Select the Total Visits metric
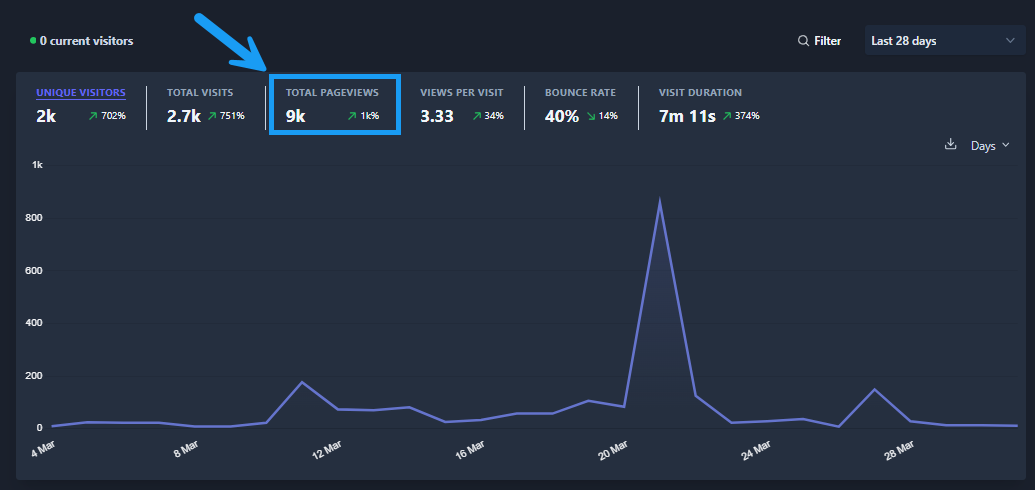This screenshot has height=490, width=1035. click(200, 93)
